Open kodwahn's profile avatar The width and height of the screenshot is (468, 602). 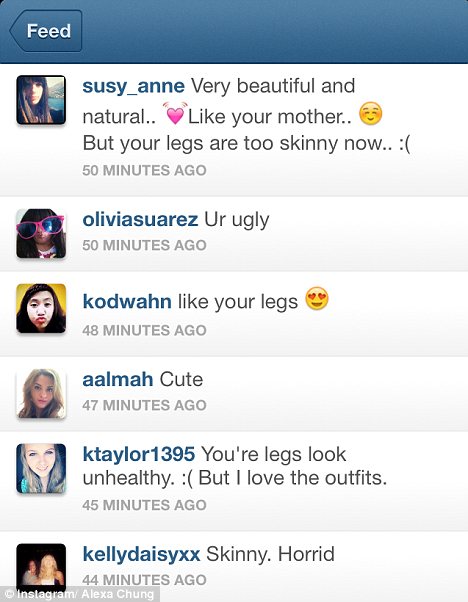(x=41, y=308)
